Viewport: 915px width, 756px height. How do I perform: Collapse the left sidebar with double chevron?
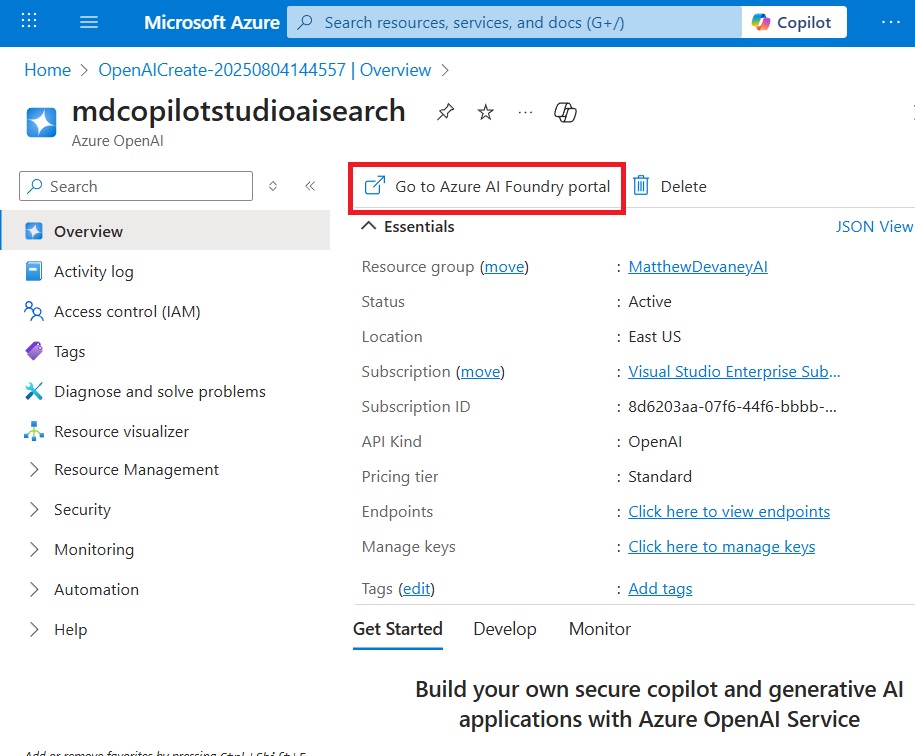point(310,186)
